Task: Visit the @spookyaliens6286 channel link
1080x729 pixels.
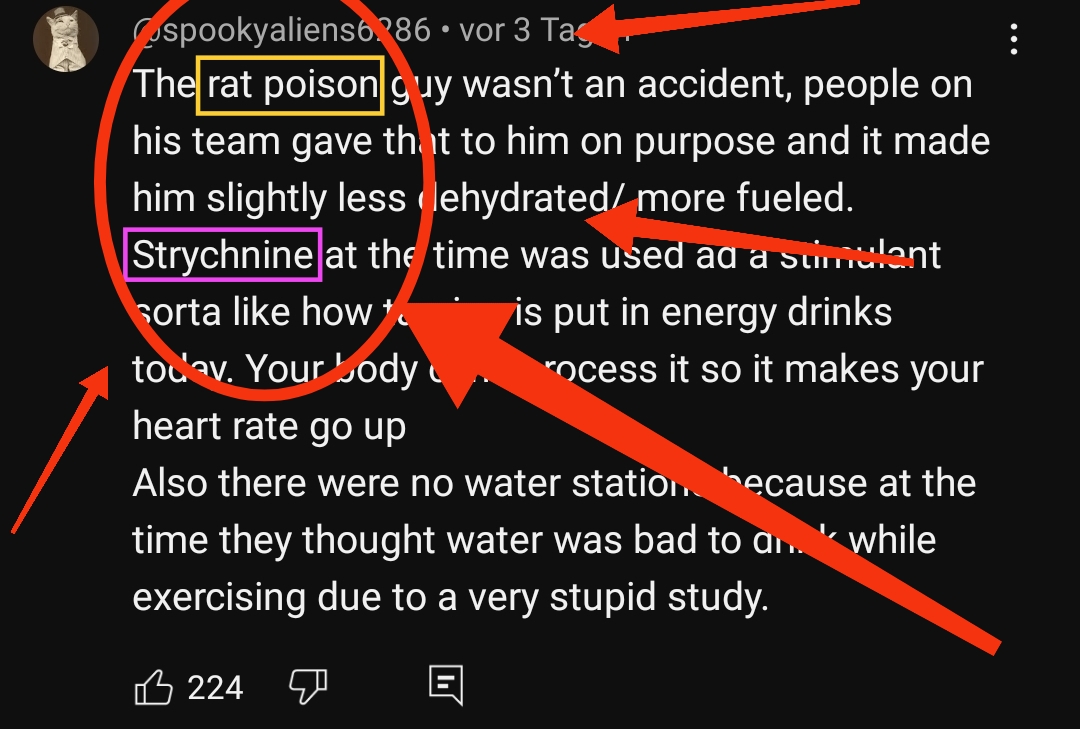Action: [281, 30]
